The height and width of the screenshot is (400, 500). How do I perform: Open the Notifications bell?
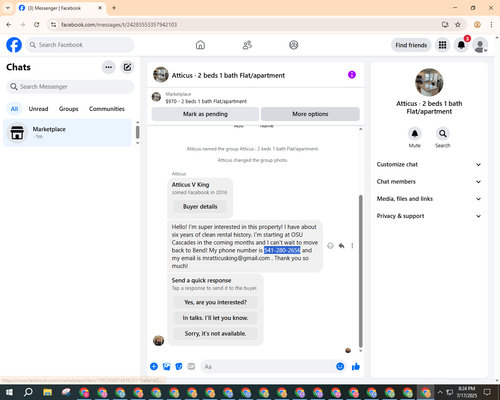point(461,45)
